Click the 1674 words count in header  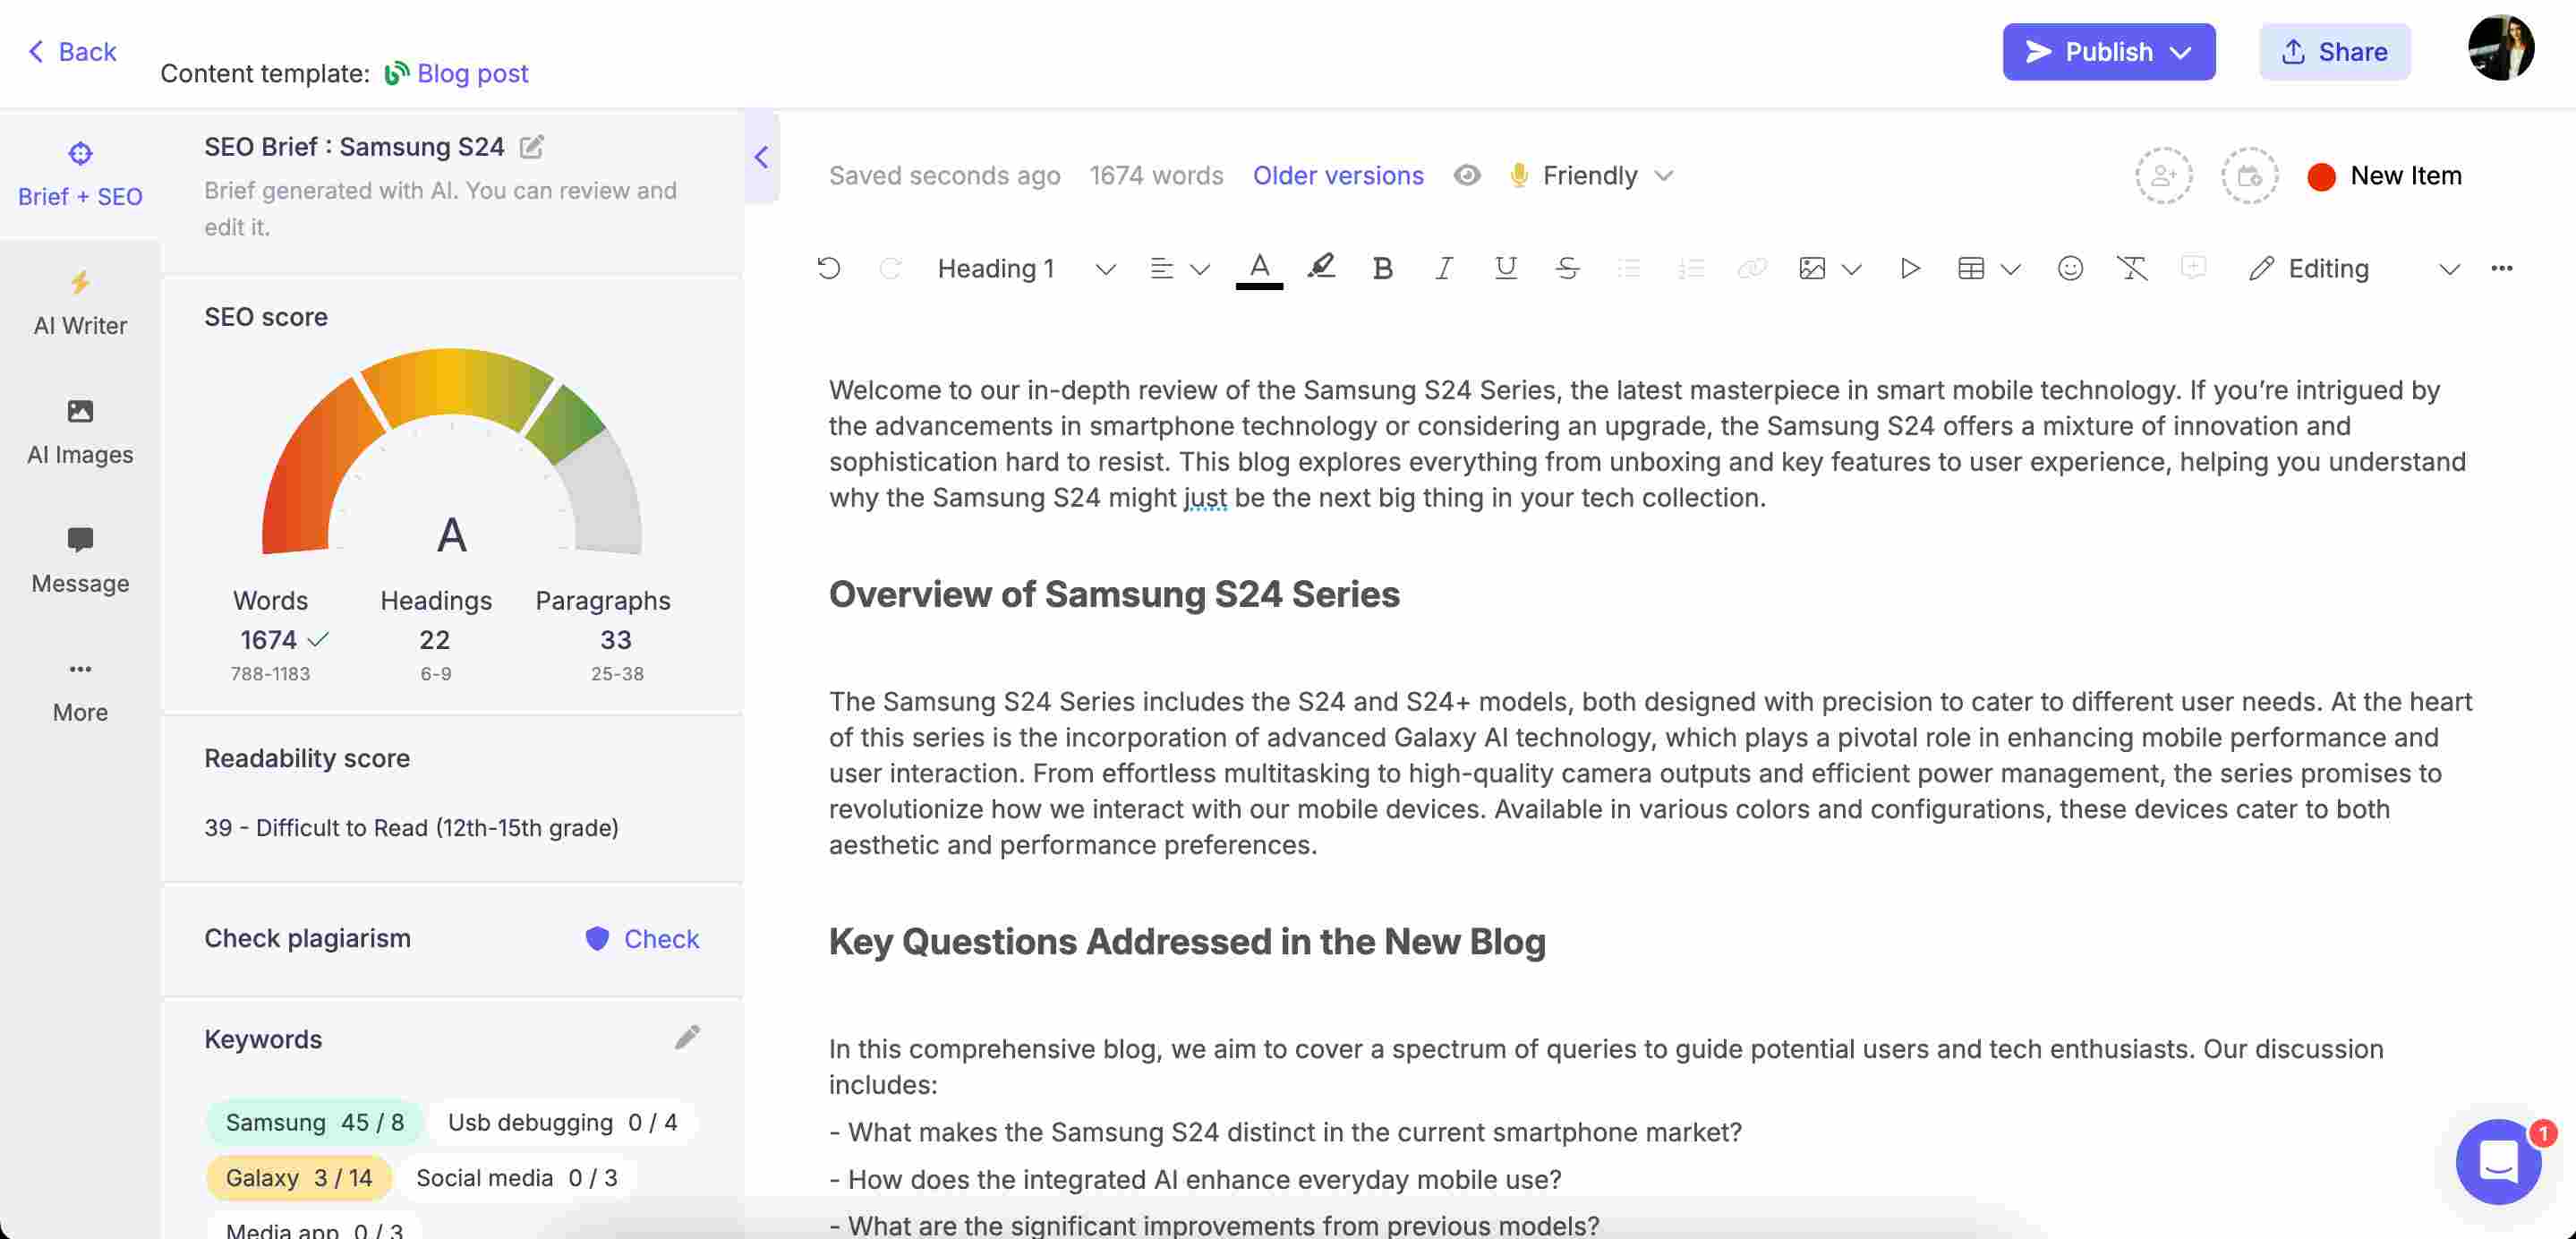[1155, 175]
